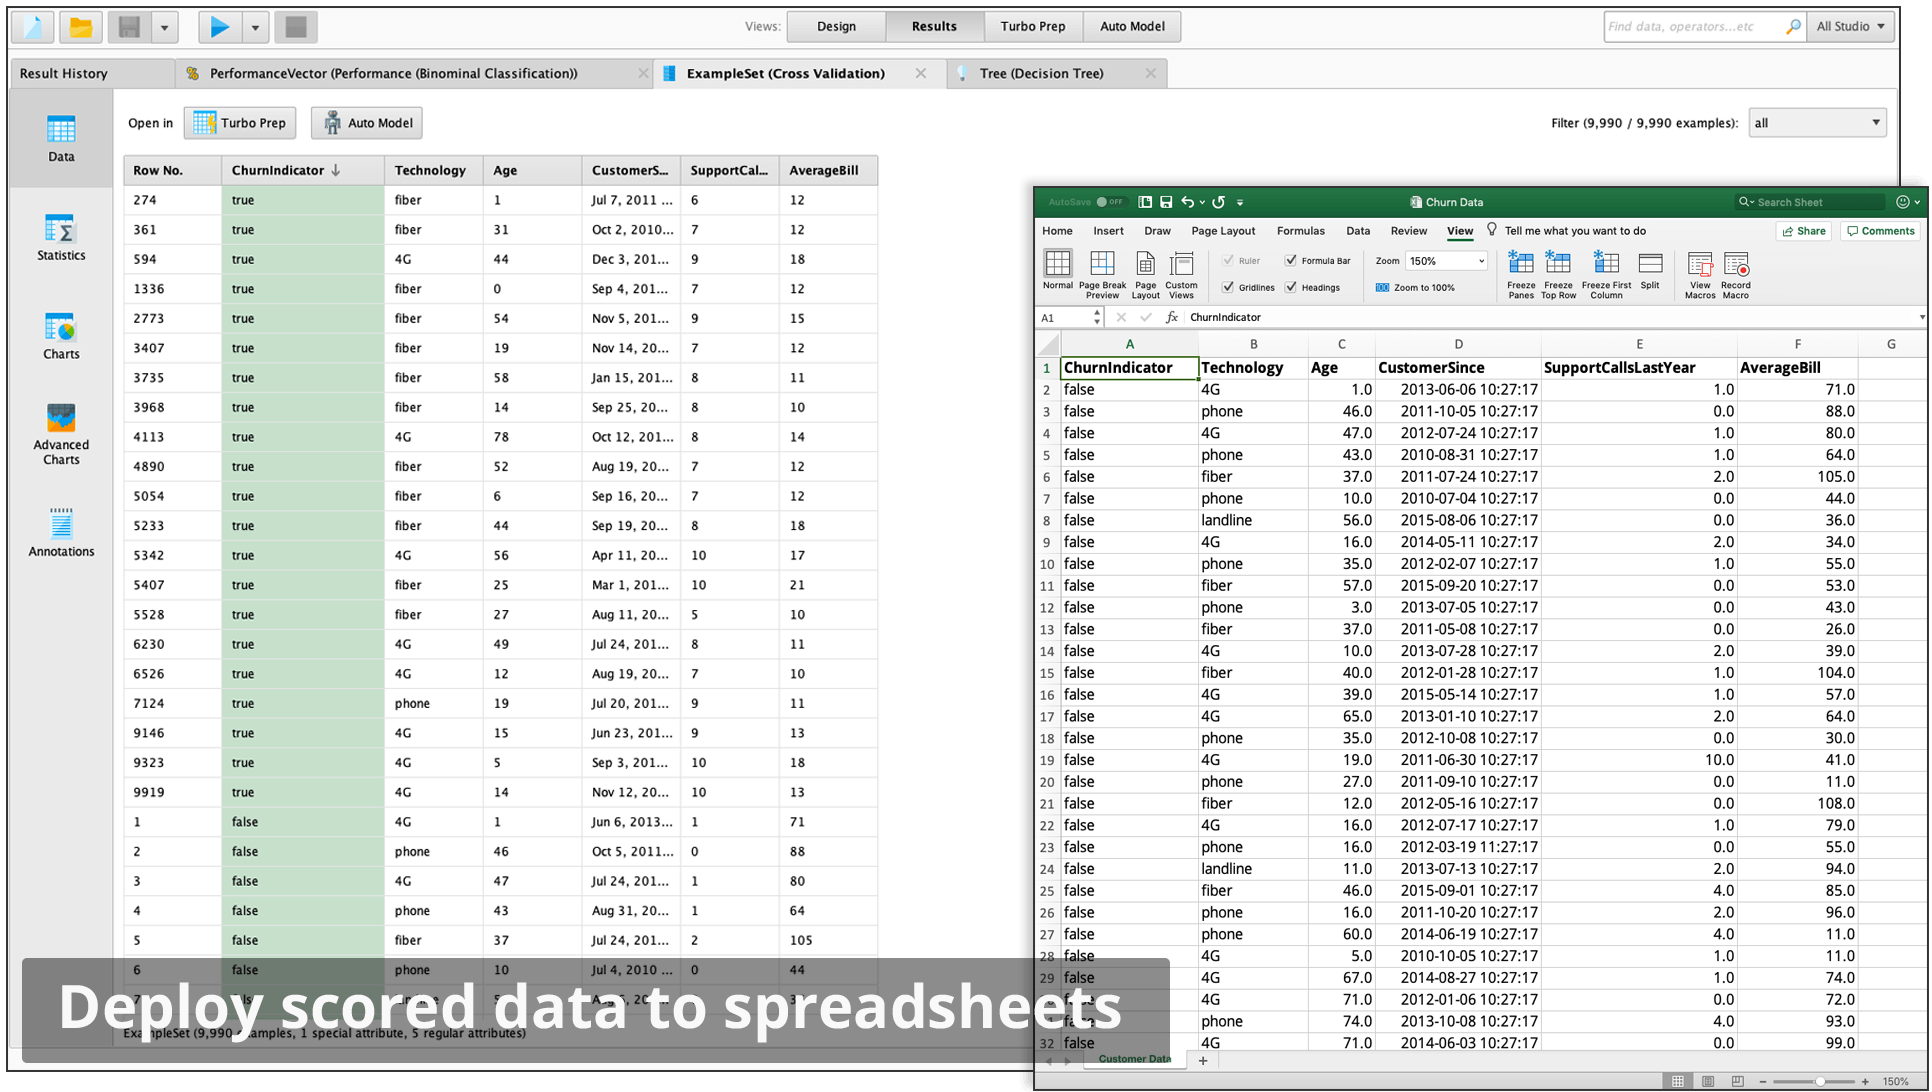The height and width of the screenshot is (1092, 1932).
Task: Click the Turbo Prep button
Action: 240,123
